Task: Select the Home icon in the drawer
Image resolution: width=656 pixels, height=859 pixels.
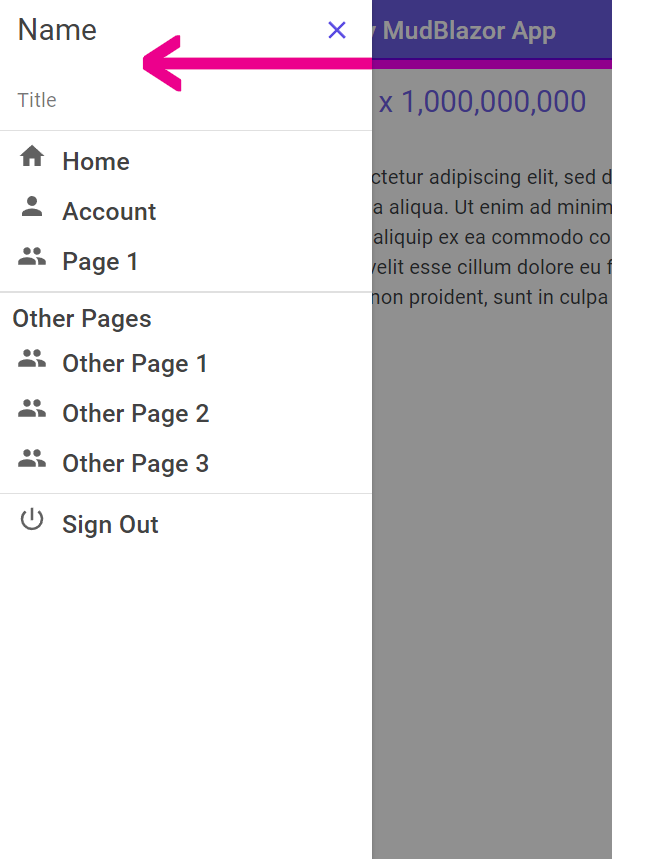Action: coord(32,157)
